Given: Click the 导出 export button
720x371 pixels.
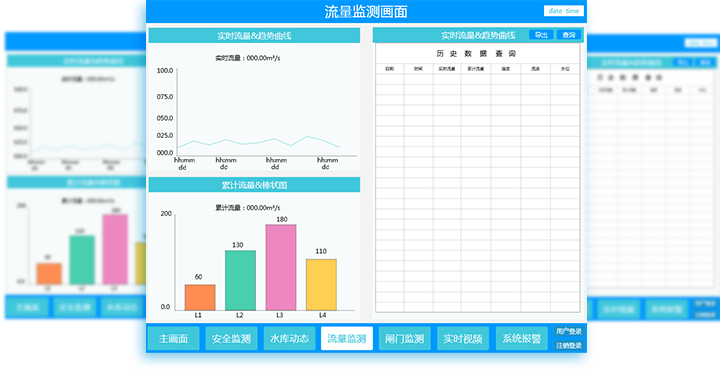Looking at the screenshot, I should click(x=541, y=35).
